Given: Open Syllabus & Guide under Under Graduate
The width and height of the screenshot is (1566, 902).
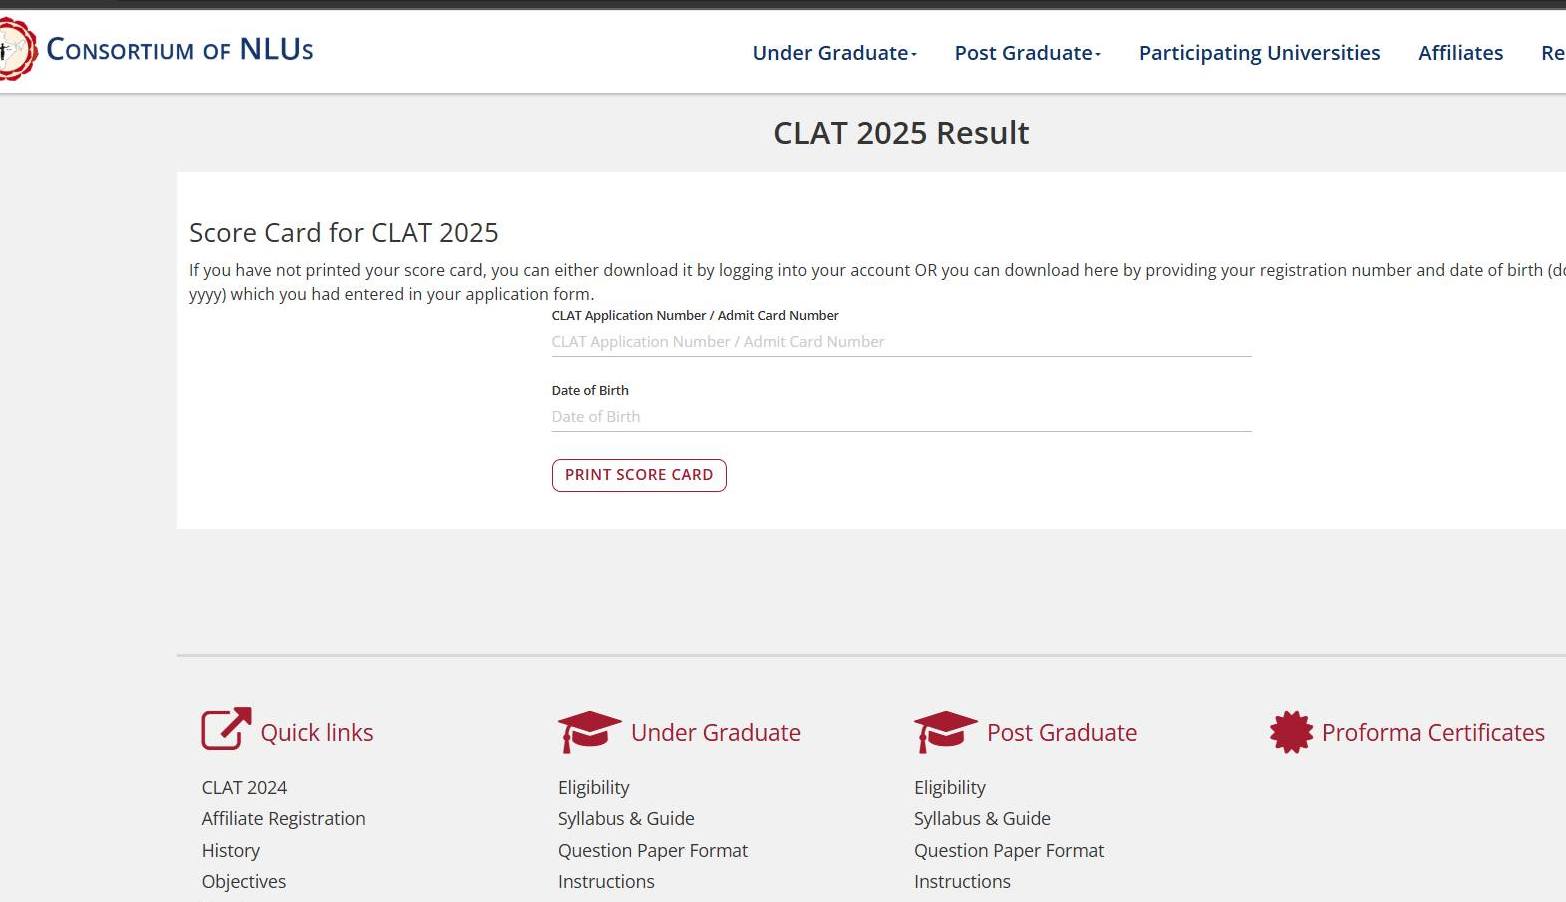Looking at the screenshot, I should pyautogui.click(x=626, y=819).
